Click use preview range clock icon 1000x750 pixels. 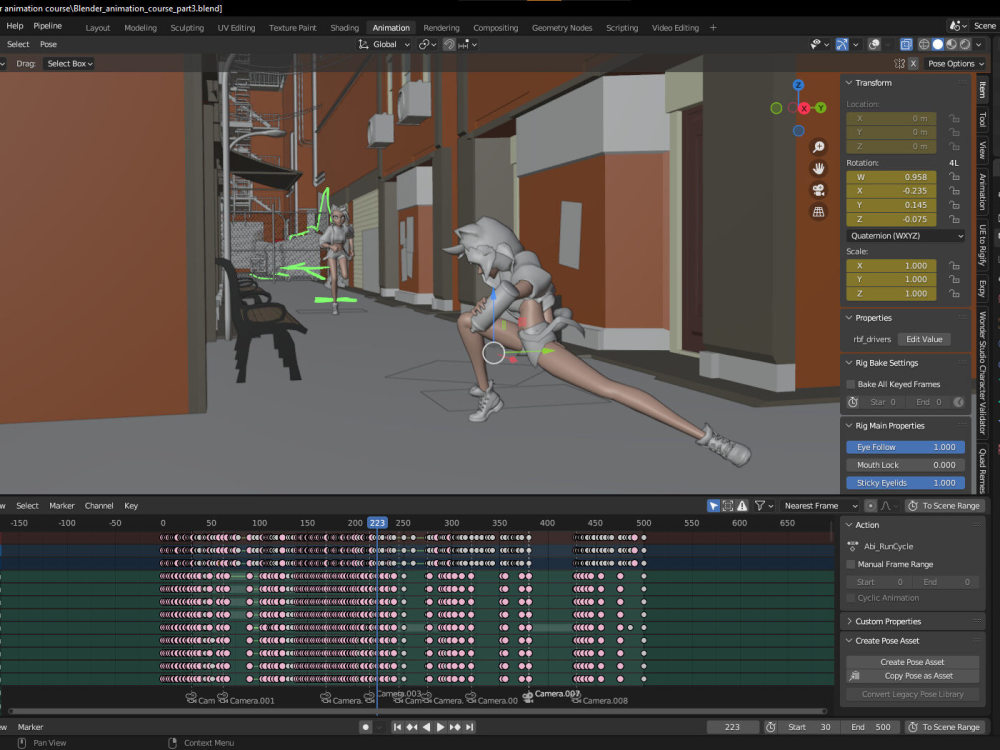(770, 727)
